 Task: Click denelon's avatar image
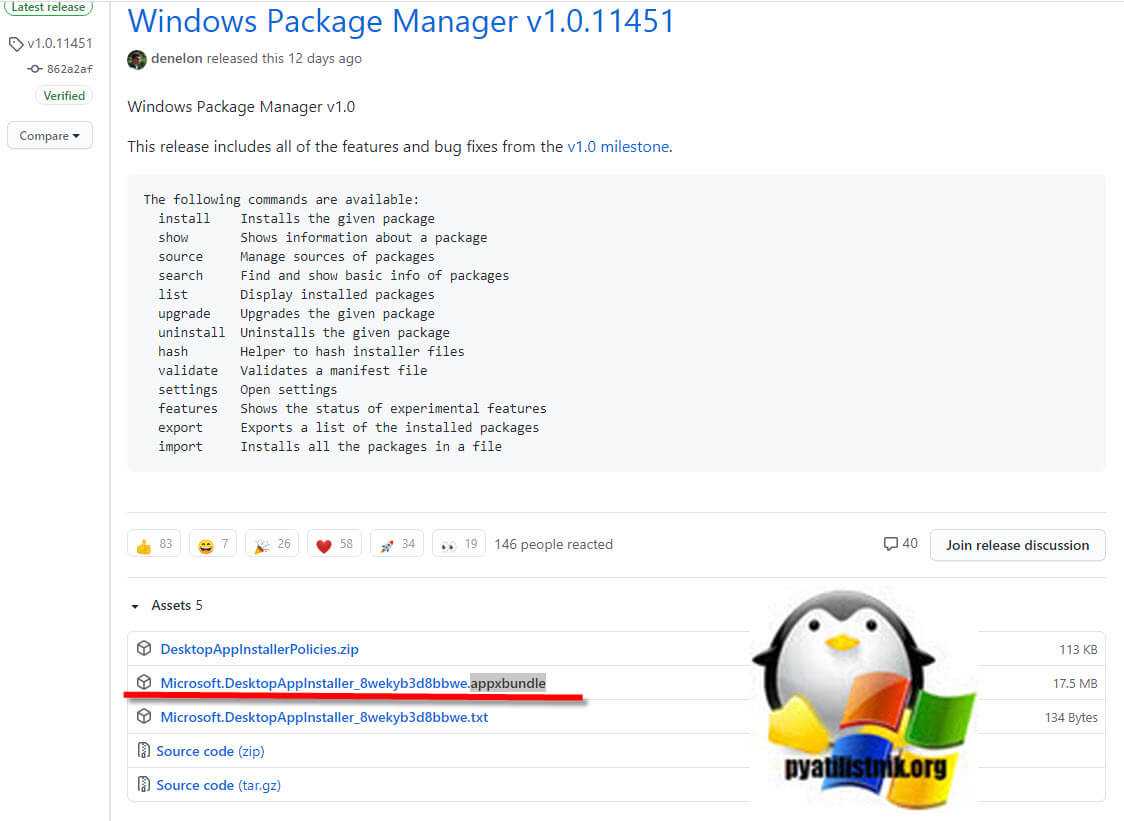(137, 59)
